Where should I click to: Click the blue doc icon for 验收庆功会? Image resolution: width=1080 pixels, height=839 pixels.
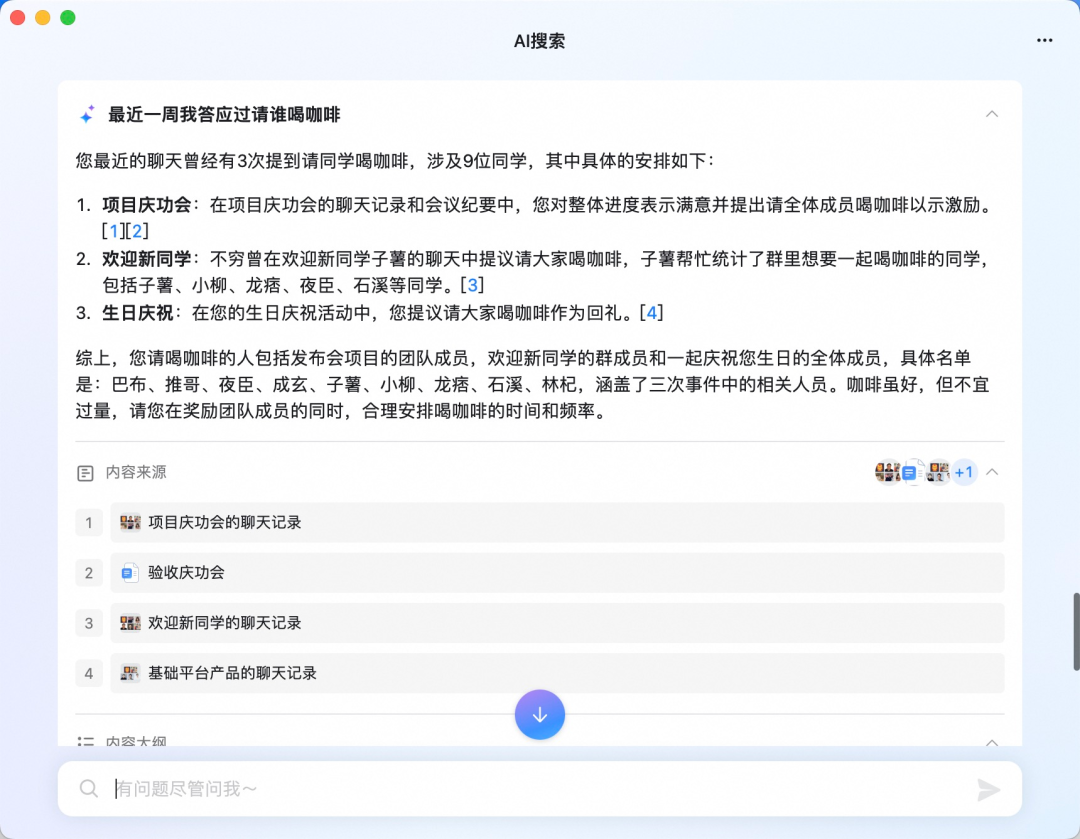point(129,572)
